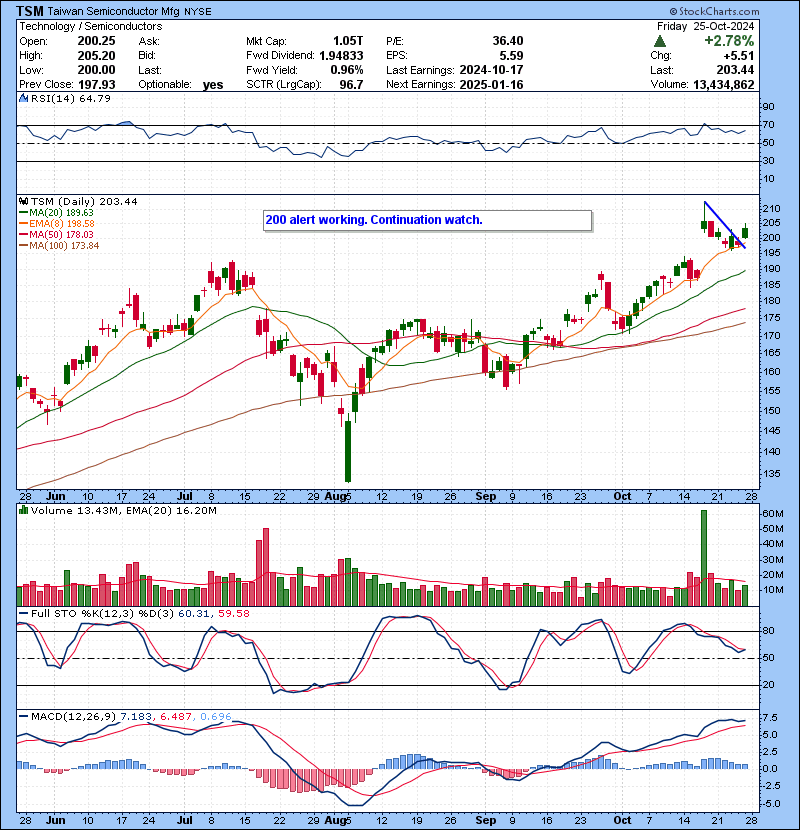Click the EMA(20) 16.20M volume label

(172, 511)
